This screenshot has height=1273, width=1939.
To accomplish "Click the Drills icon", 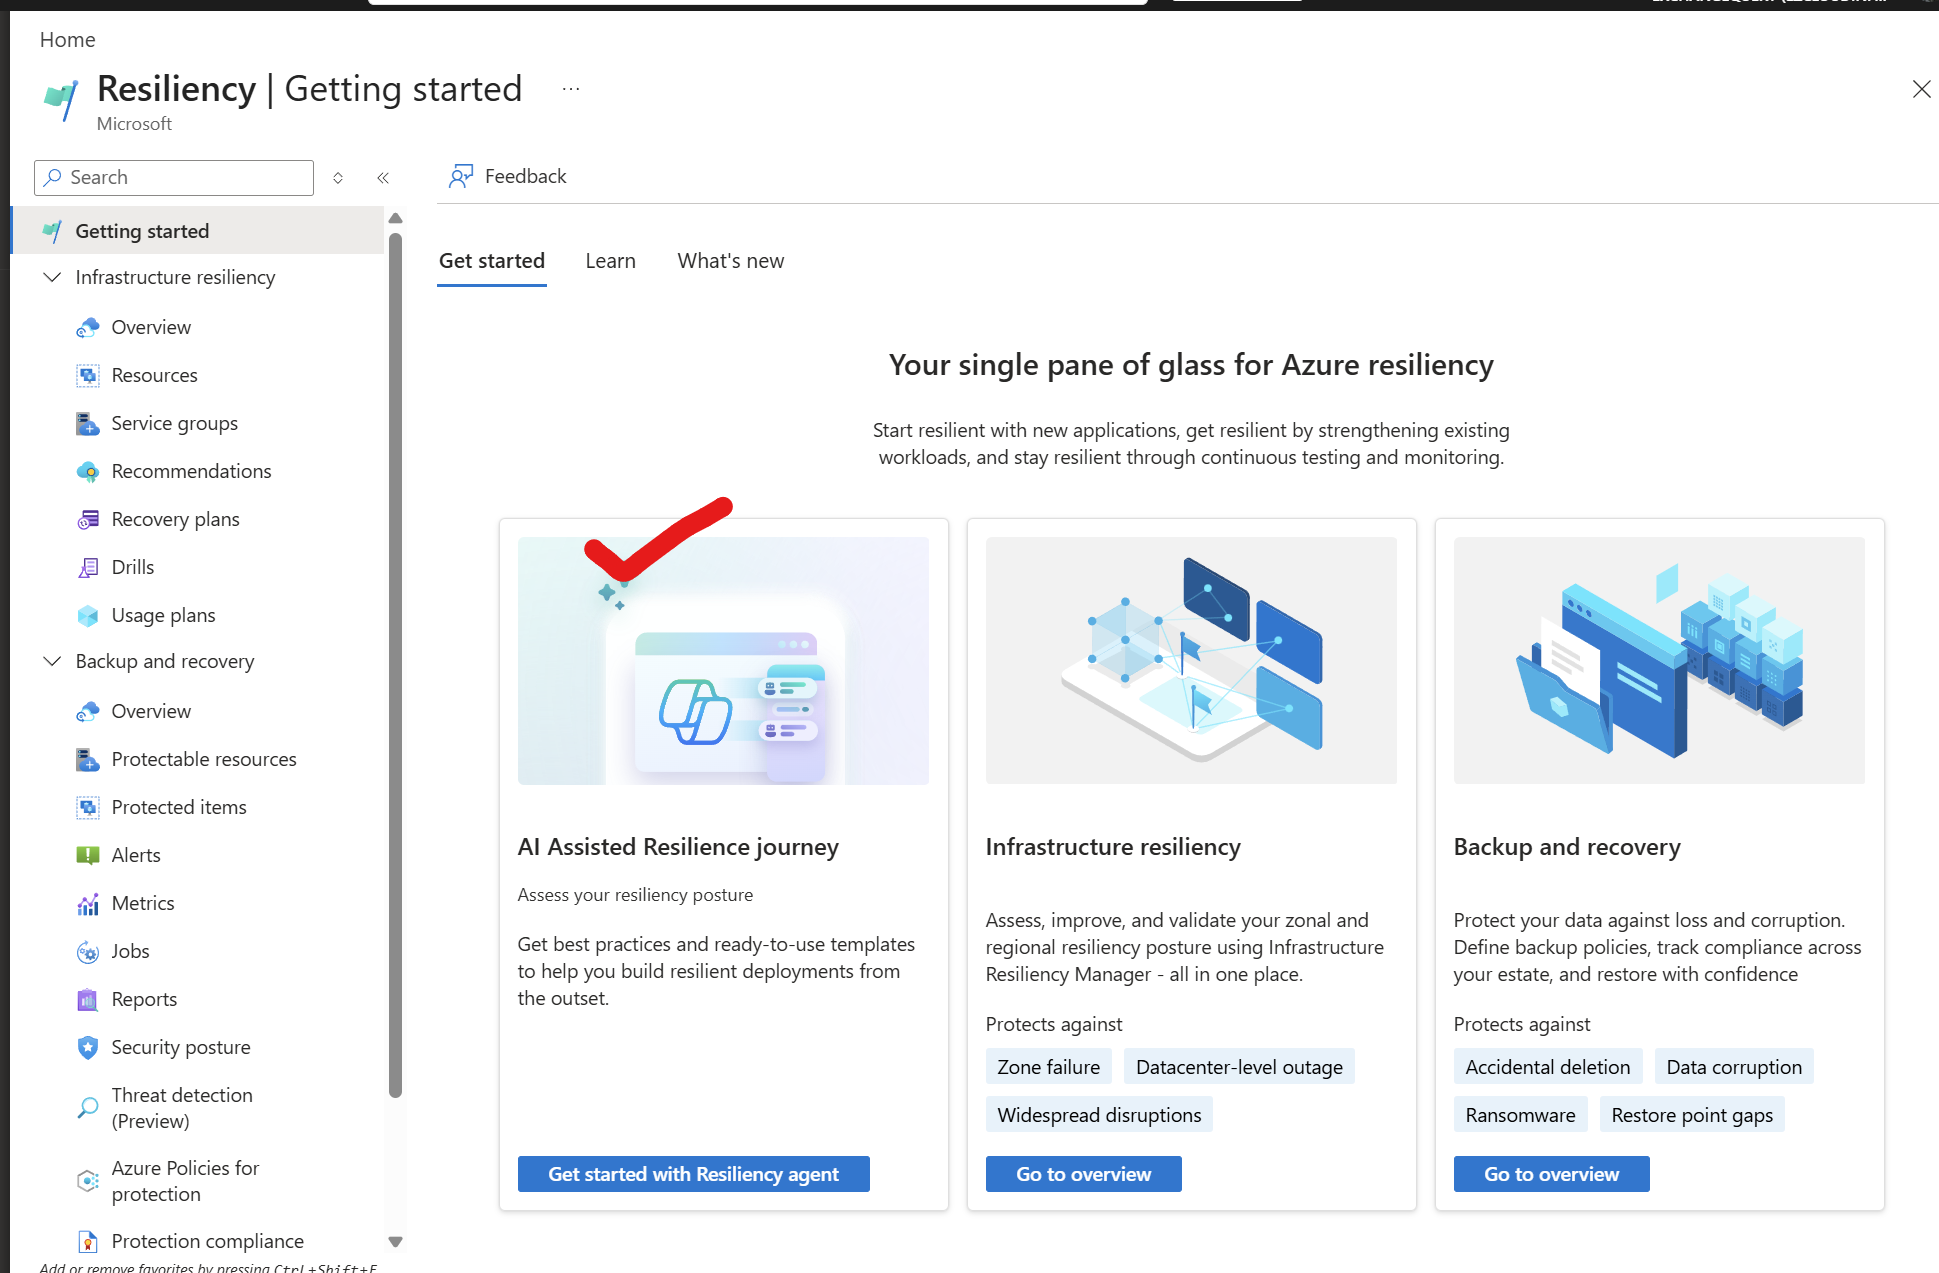I will coord(88,567).
